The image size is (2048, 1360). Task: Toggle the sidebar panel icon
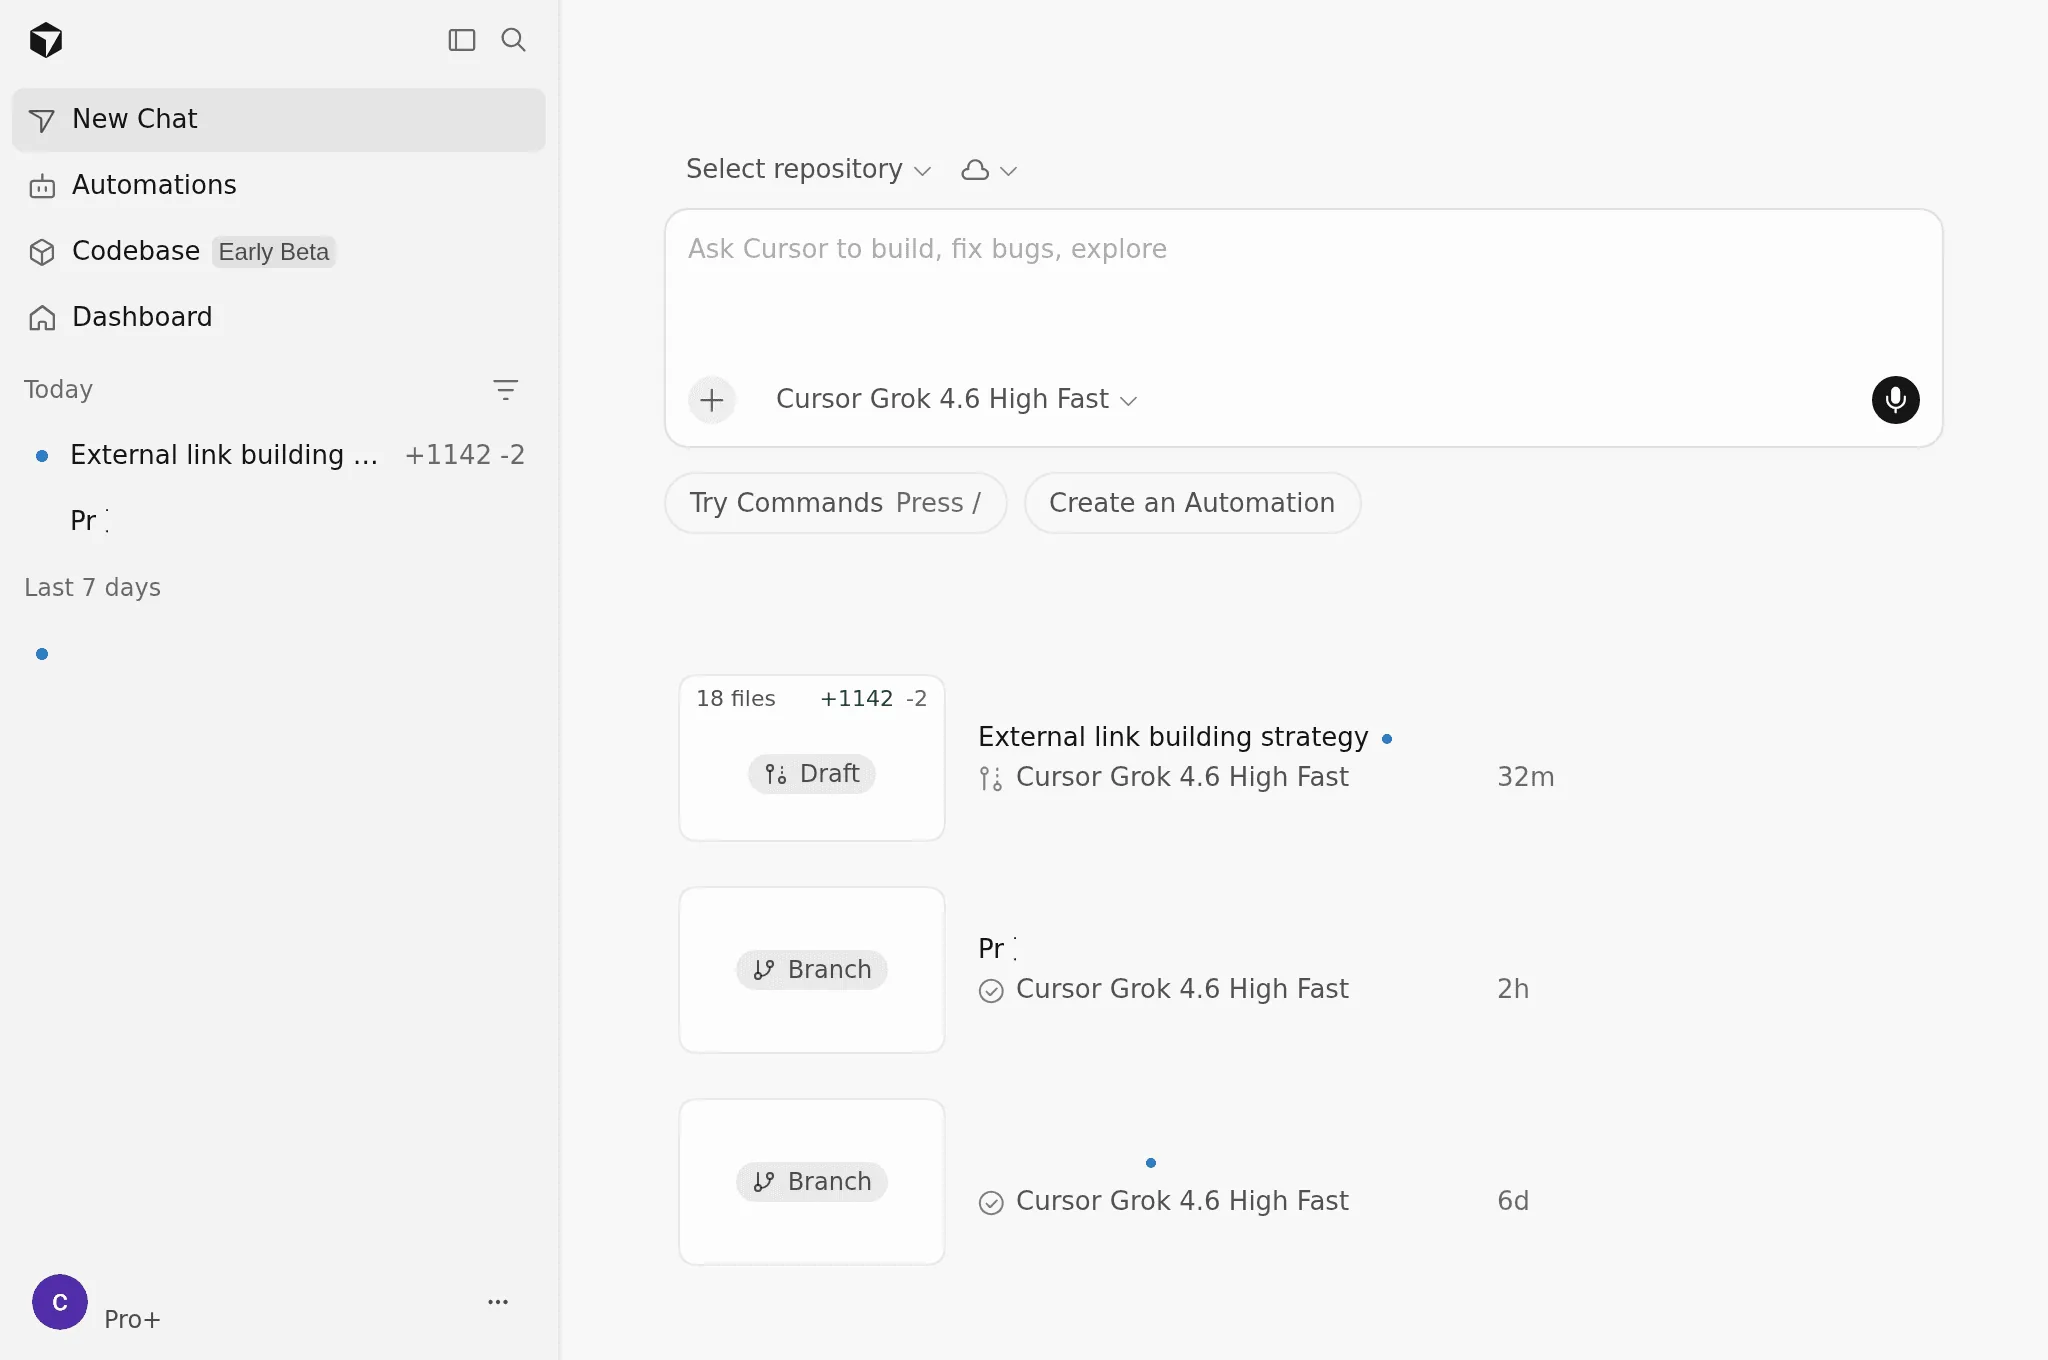pos(462,40)
